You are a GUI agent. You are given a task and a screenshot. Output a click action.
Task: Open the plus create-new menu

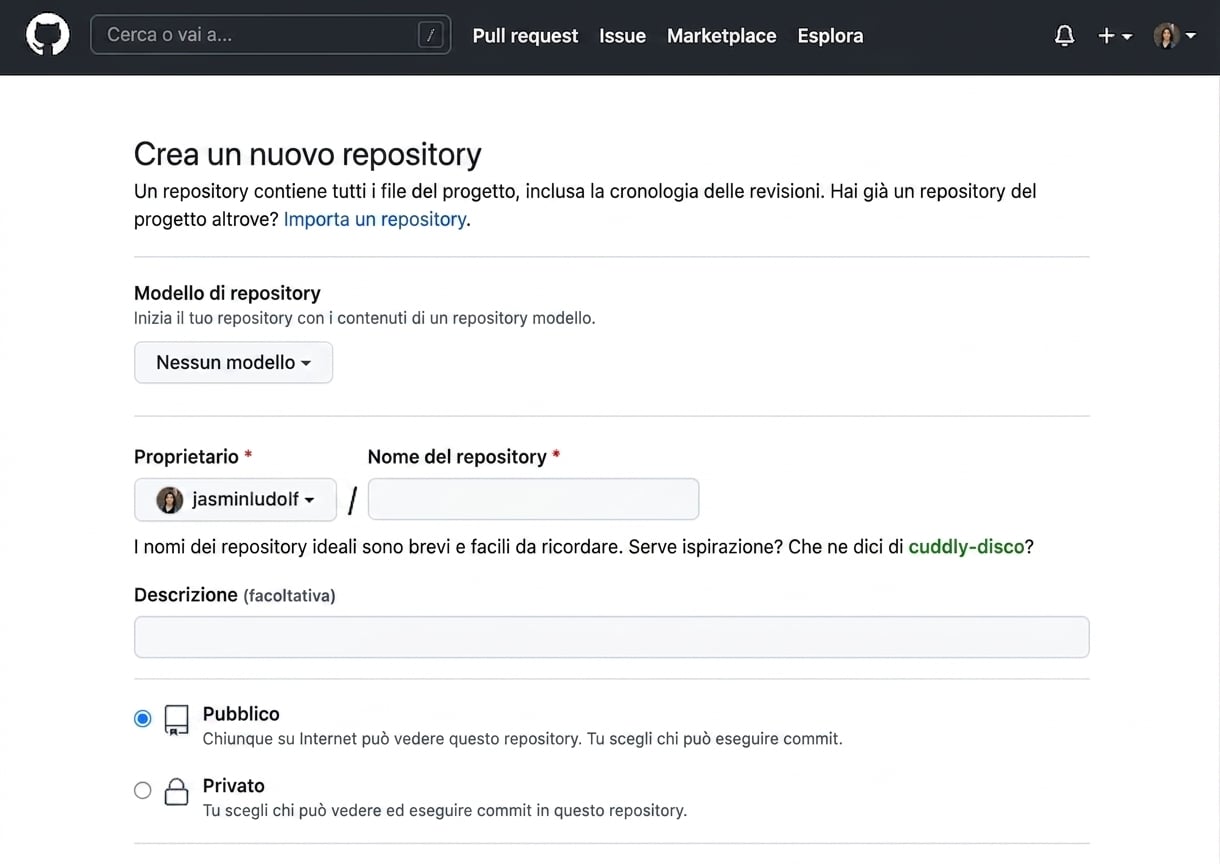(1114, 36)
